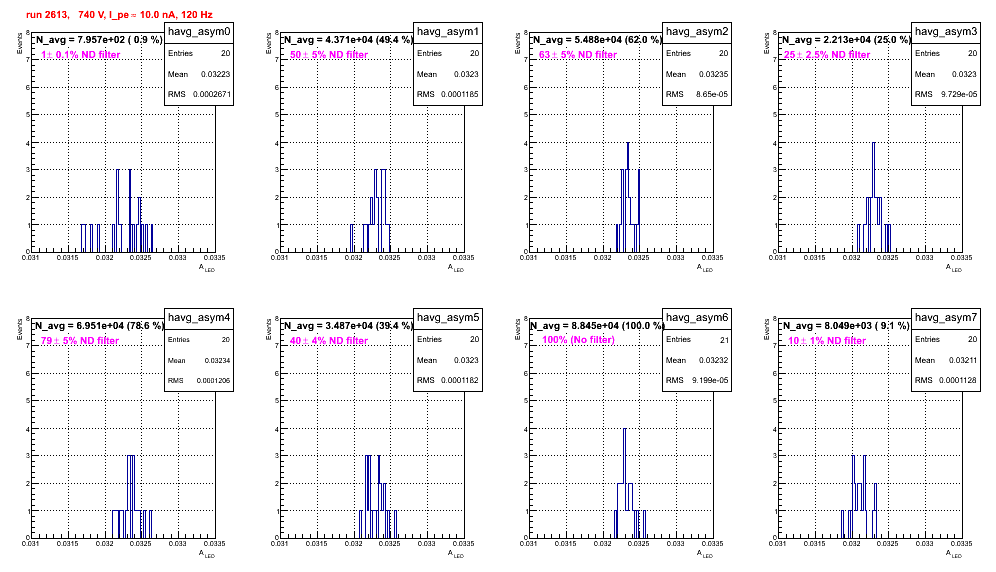Select the havg_asym2 stats box title
This screenshot has height=572, width=996.
(x=697, y=31)
